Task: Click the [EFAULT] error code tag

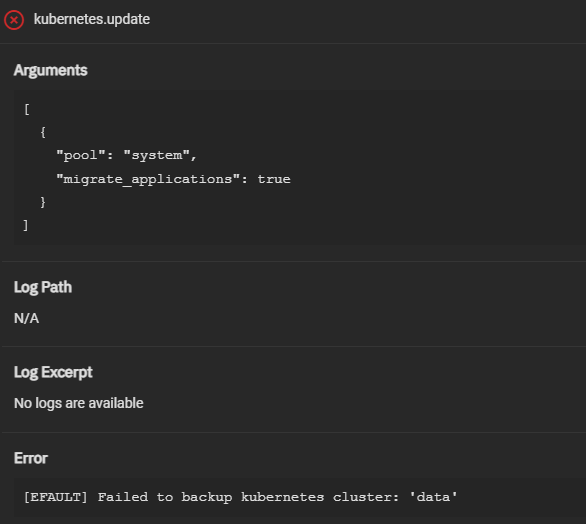Action: click(x=55, y=497)
